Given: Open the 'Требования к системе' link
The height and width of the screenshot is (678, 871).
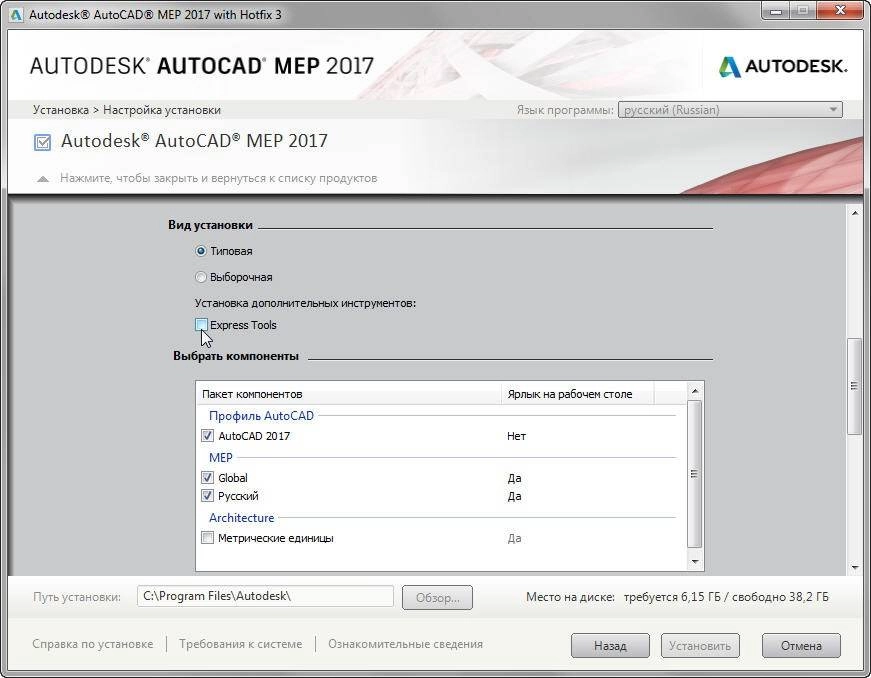Looking at the screenshot, I should click(241, 644).
